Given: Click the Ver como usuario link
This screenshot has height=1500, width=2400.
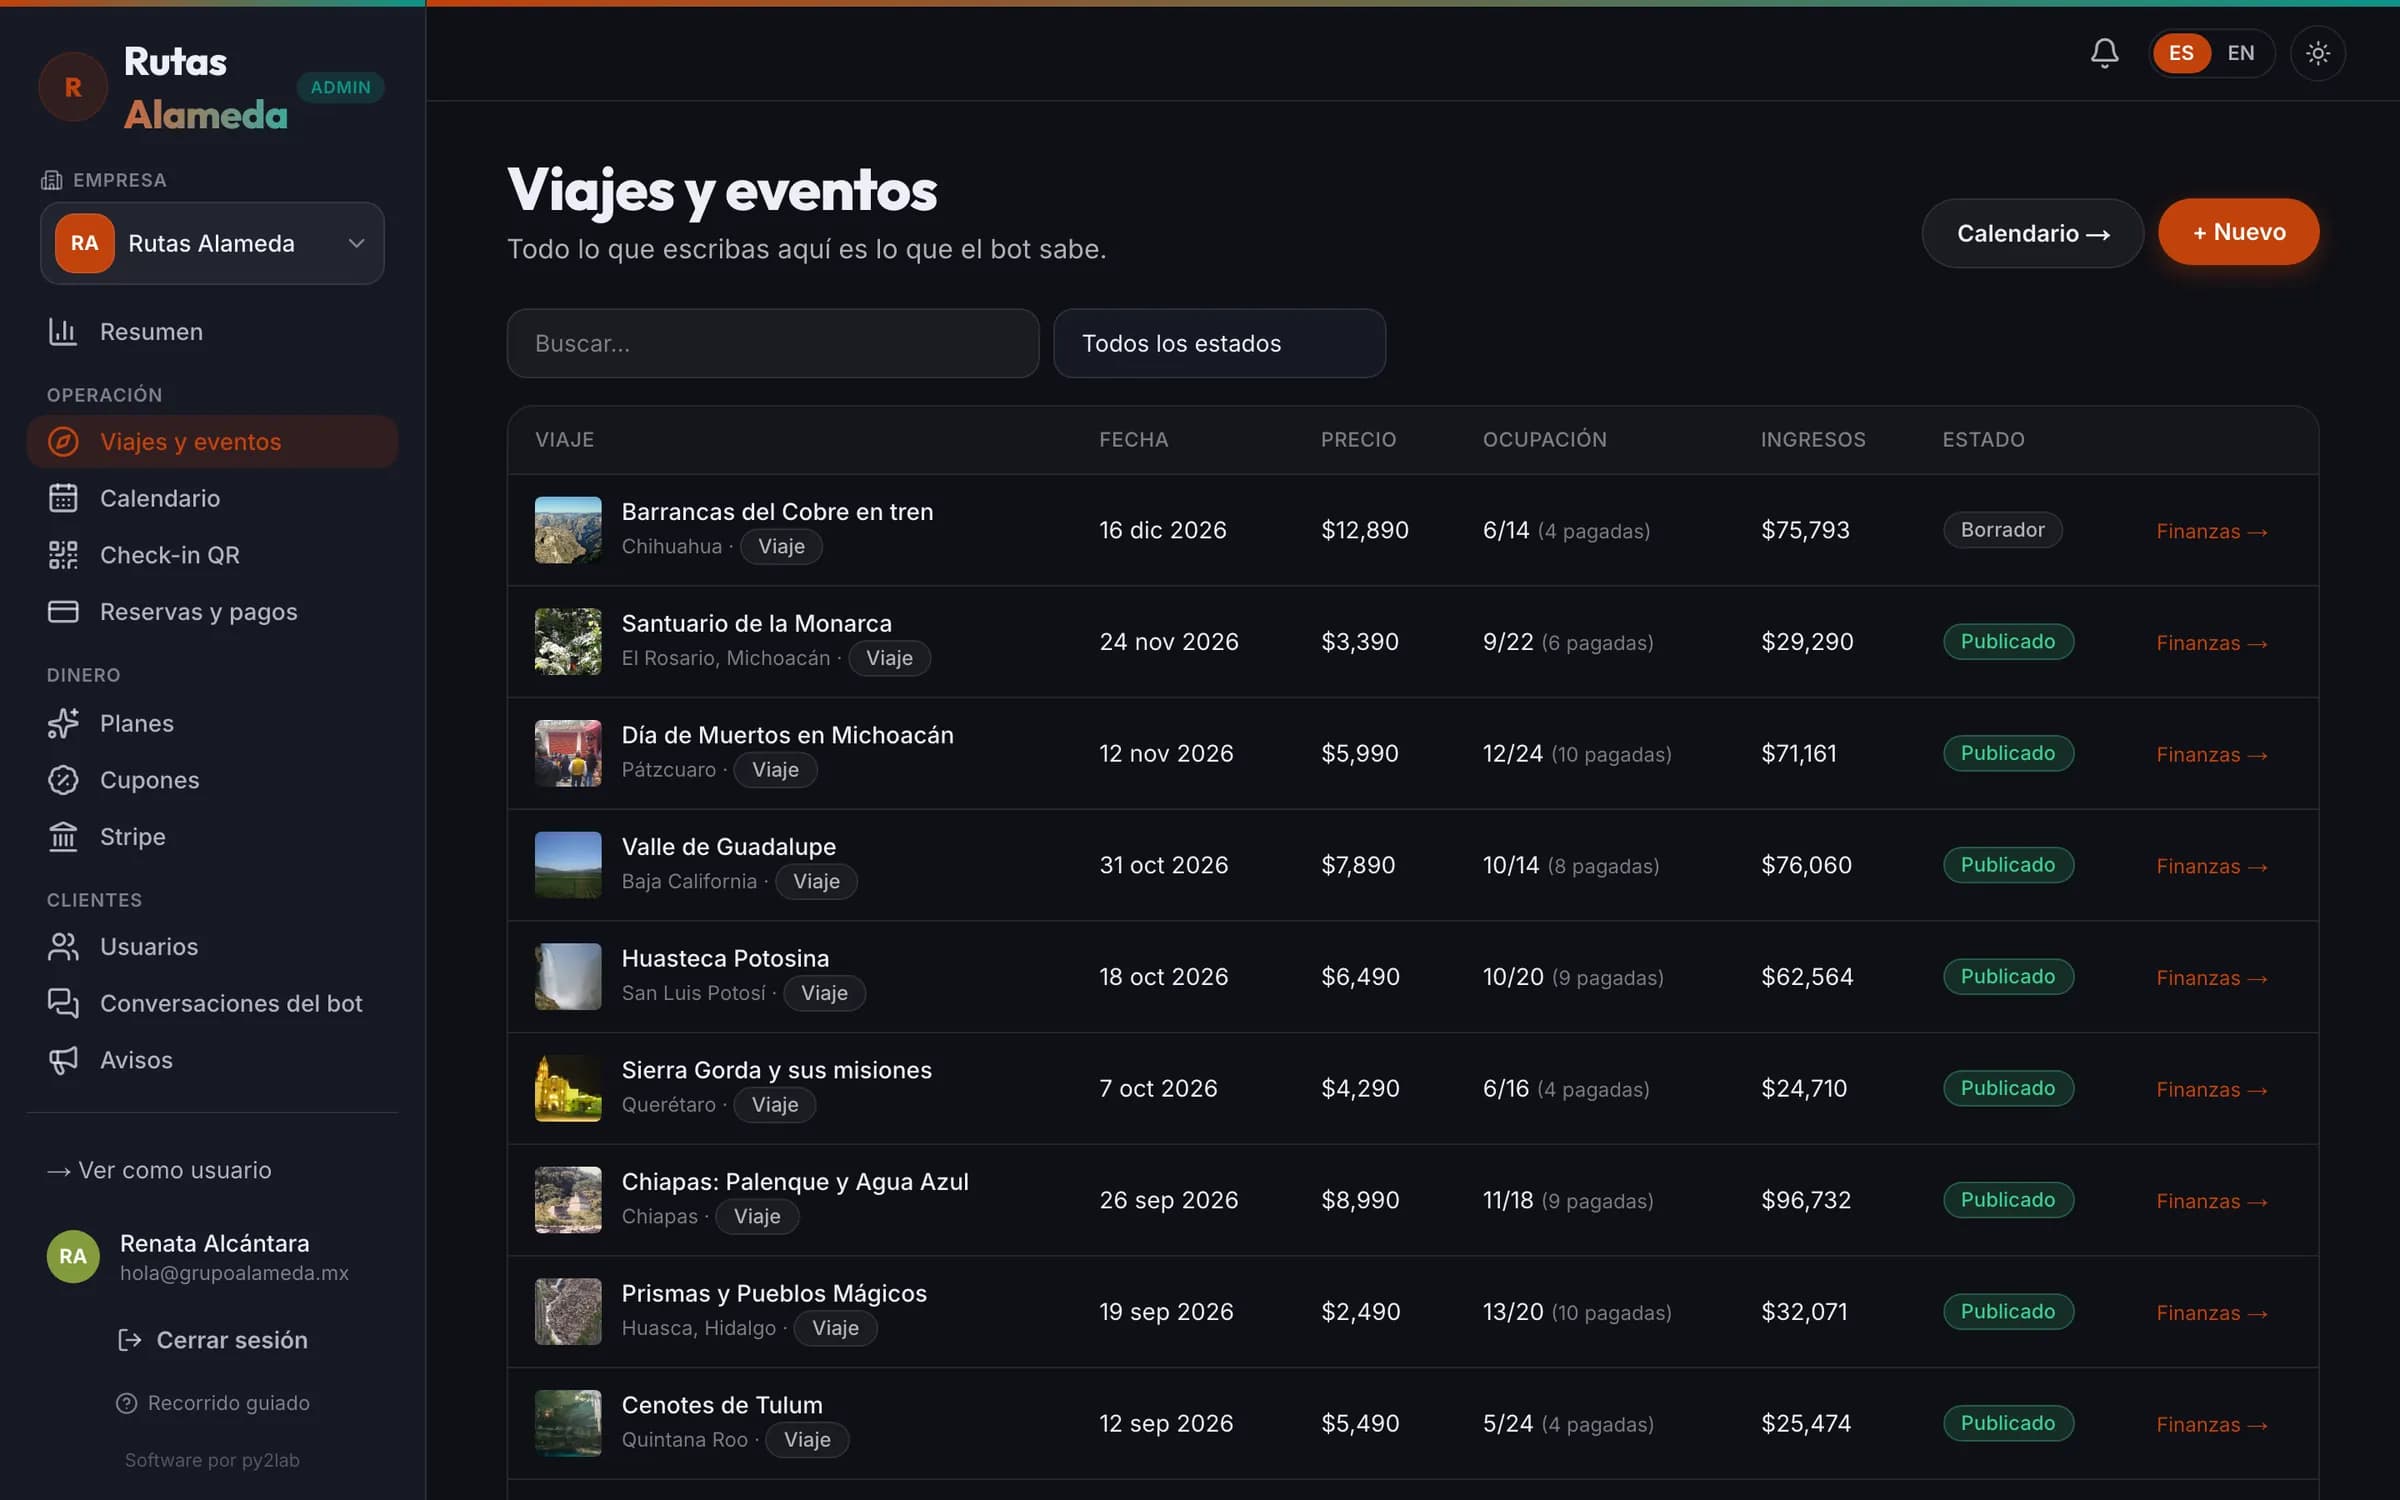Looking at the screenshot, I should [x=159, y=1170].
